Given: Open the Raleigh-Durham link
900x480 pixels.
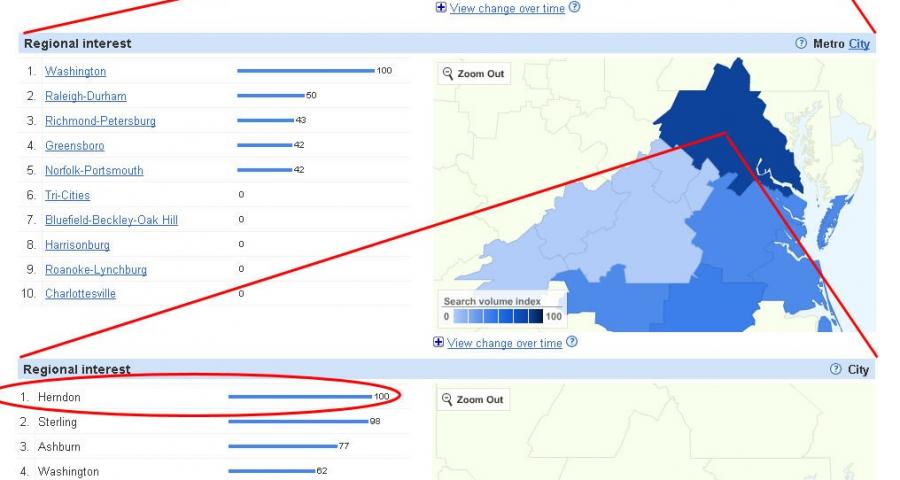Looking at the screenshot, I should [x=85, y=96].
